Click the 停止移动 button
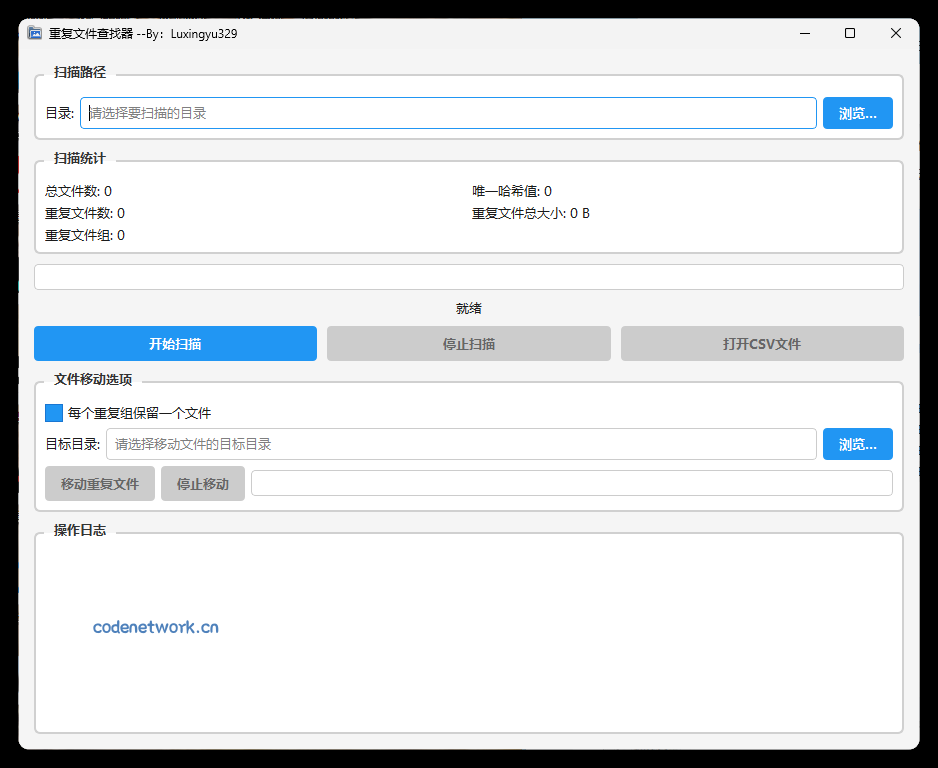938x768 pixels. pos(203,482)
